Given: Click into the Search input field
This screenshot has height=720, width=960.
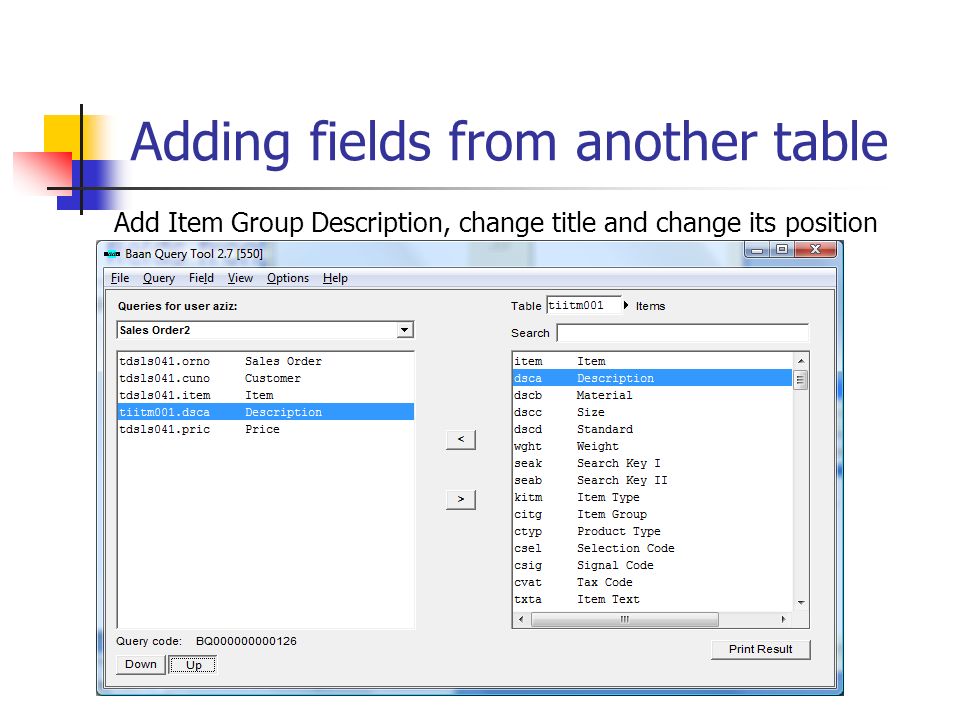Looking at the screenshot, I should (x=682, y=333).
